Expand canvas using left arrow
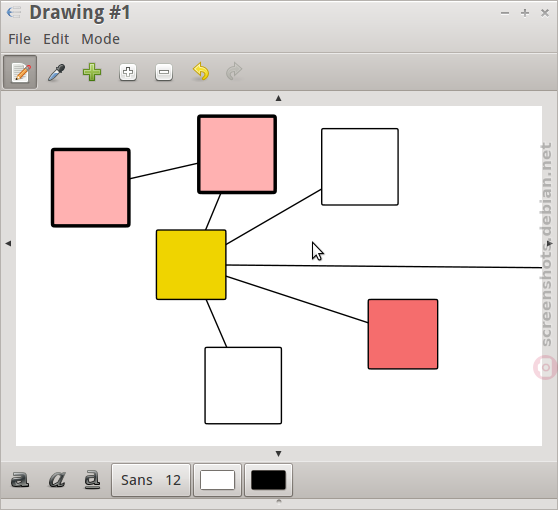This screenshot has height=510, width=558. (x=8, y=243)
